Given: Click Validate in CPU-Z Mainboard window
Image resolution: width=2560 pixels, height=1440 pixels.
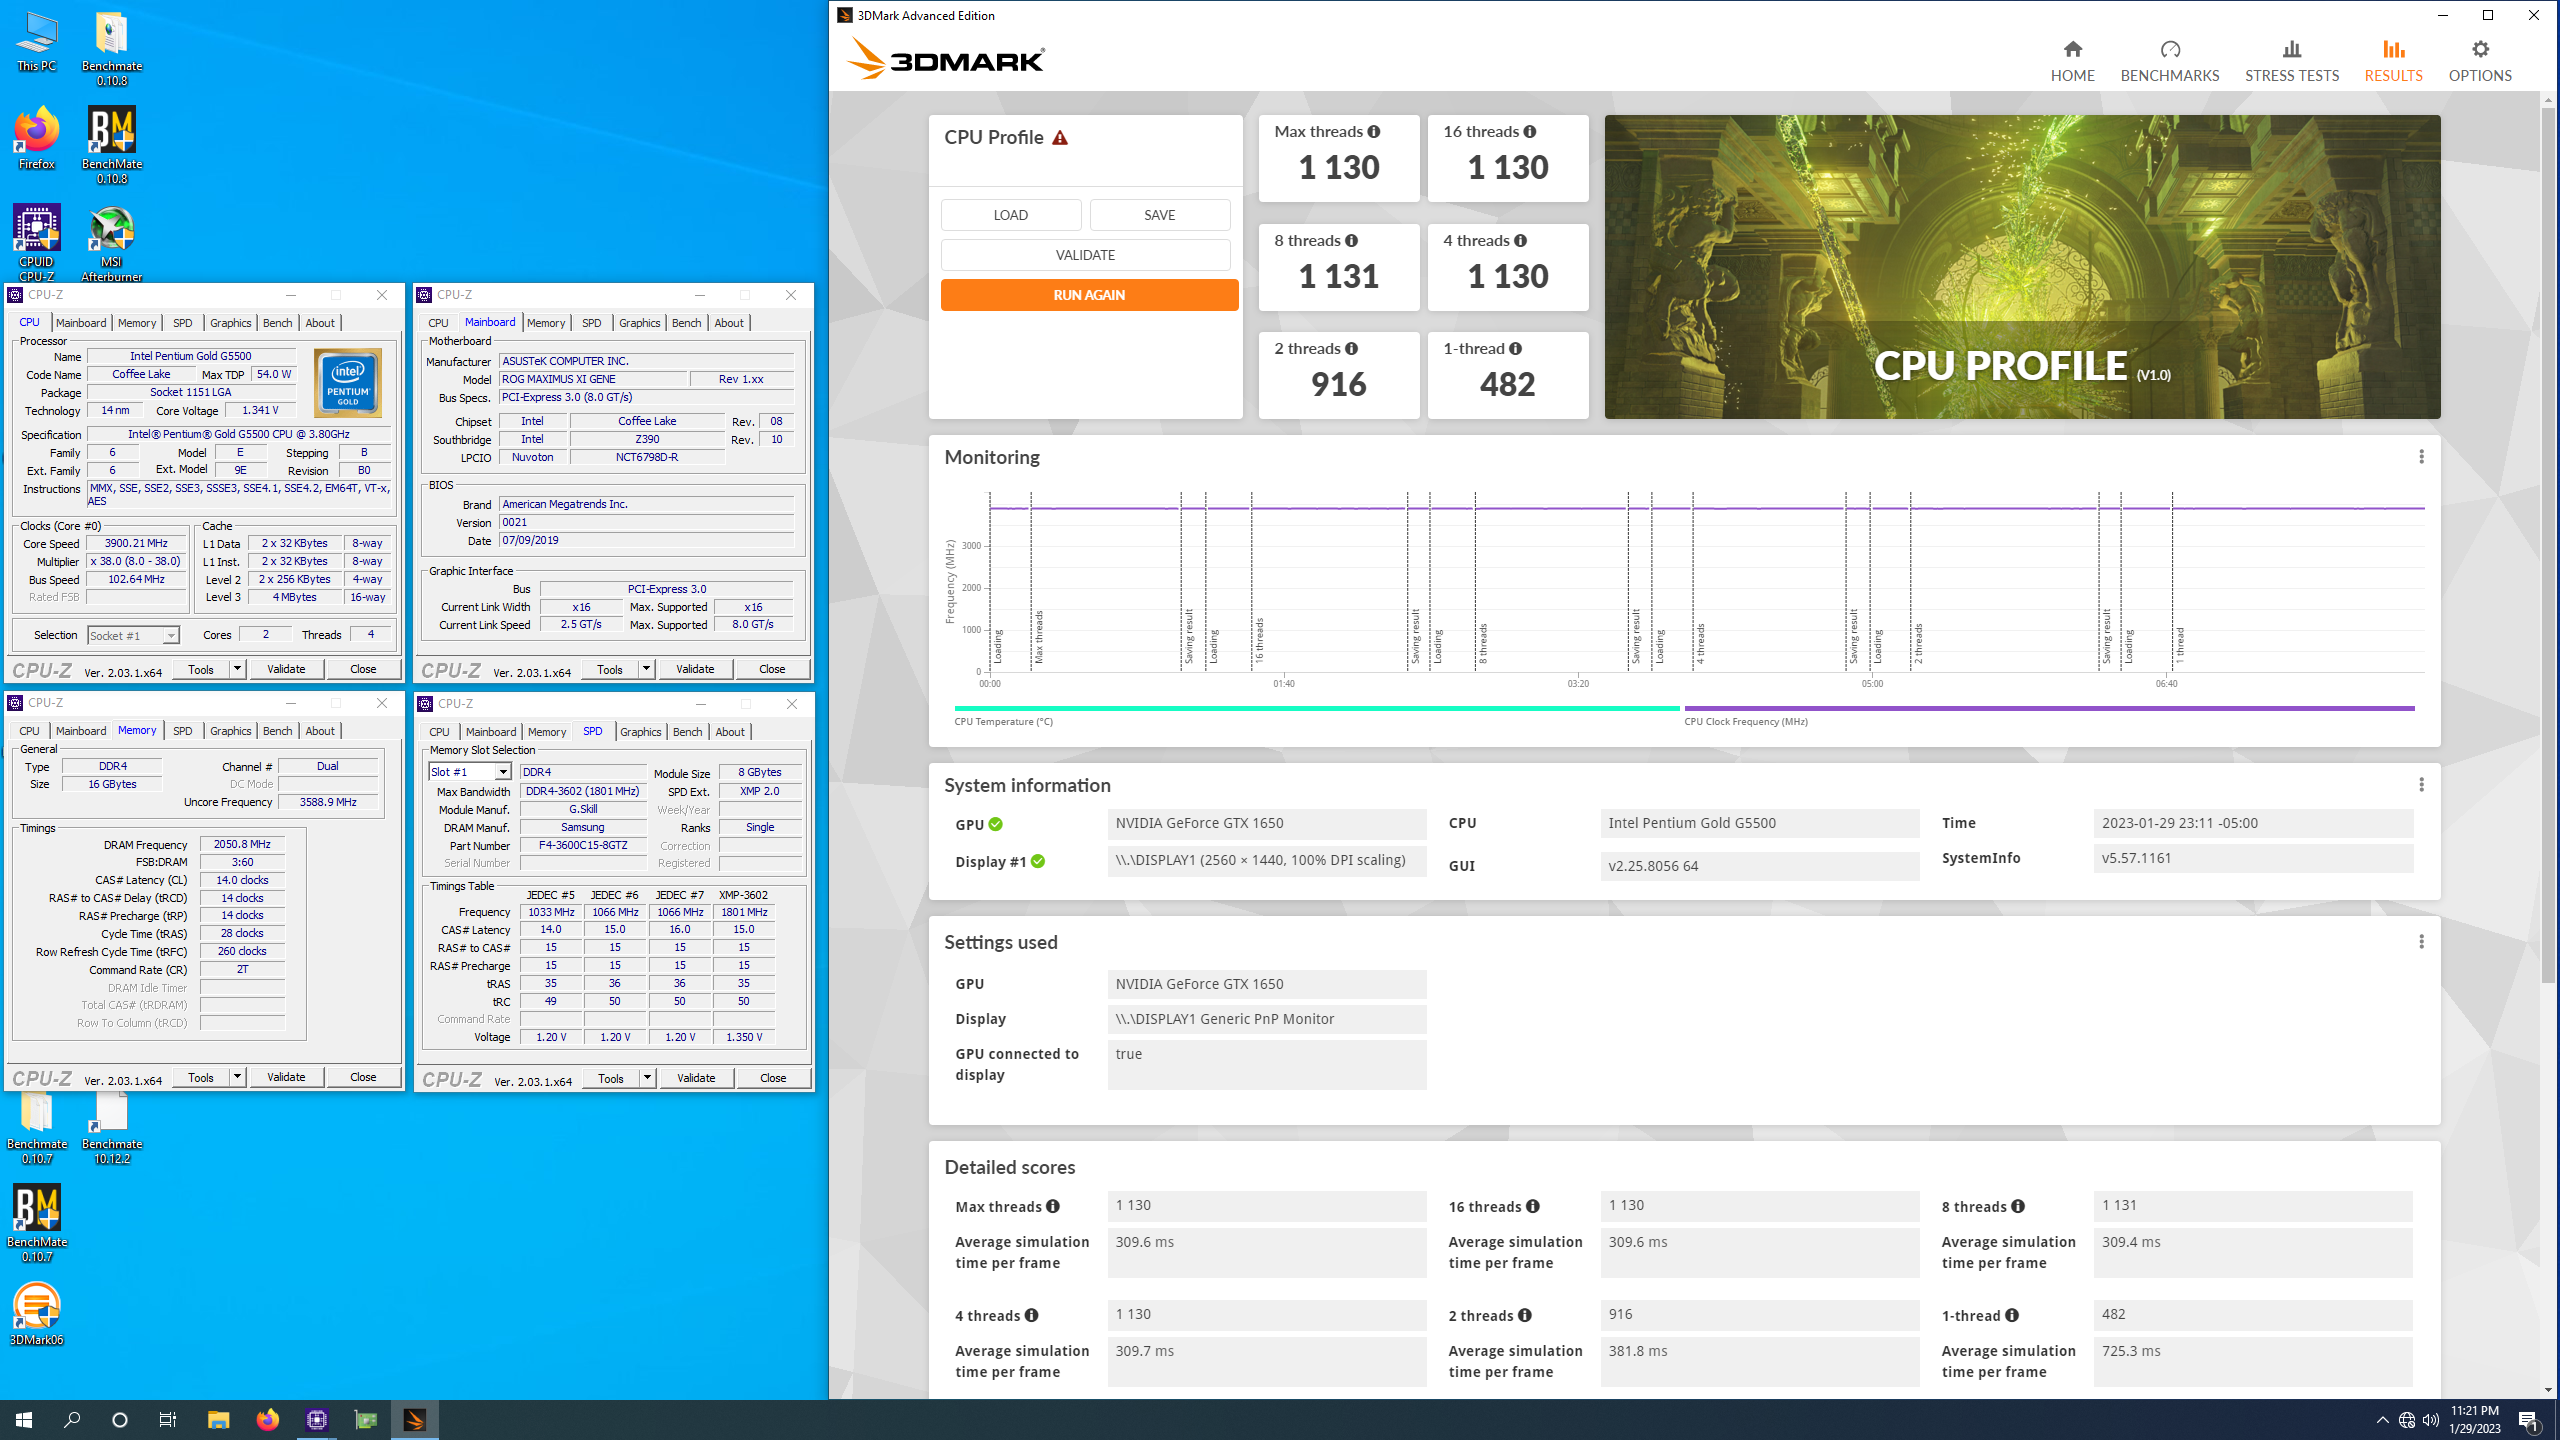Looking at the screenshot, I should click(695, 669).
